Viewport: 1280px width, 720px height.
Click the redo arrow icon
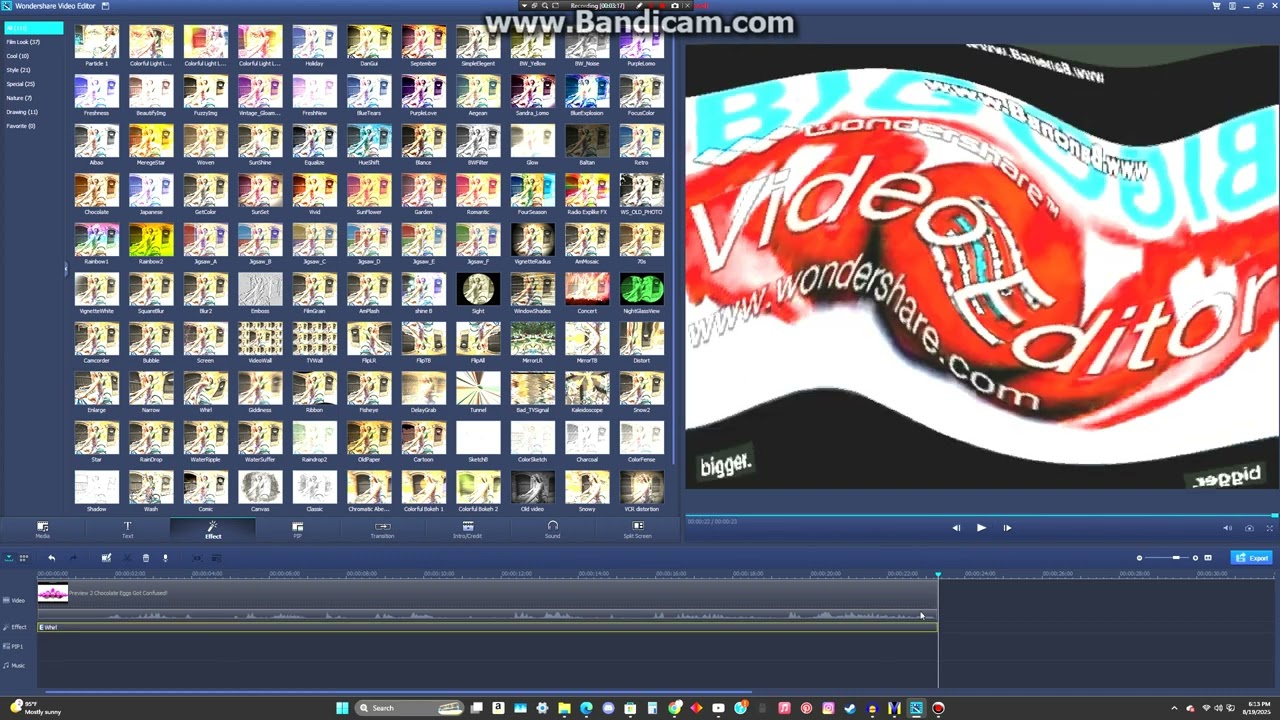[72, 558]
